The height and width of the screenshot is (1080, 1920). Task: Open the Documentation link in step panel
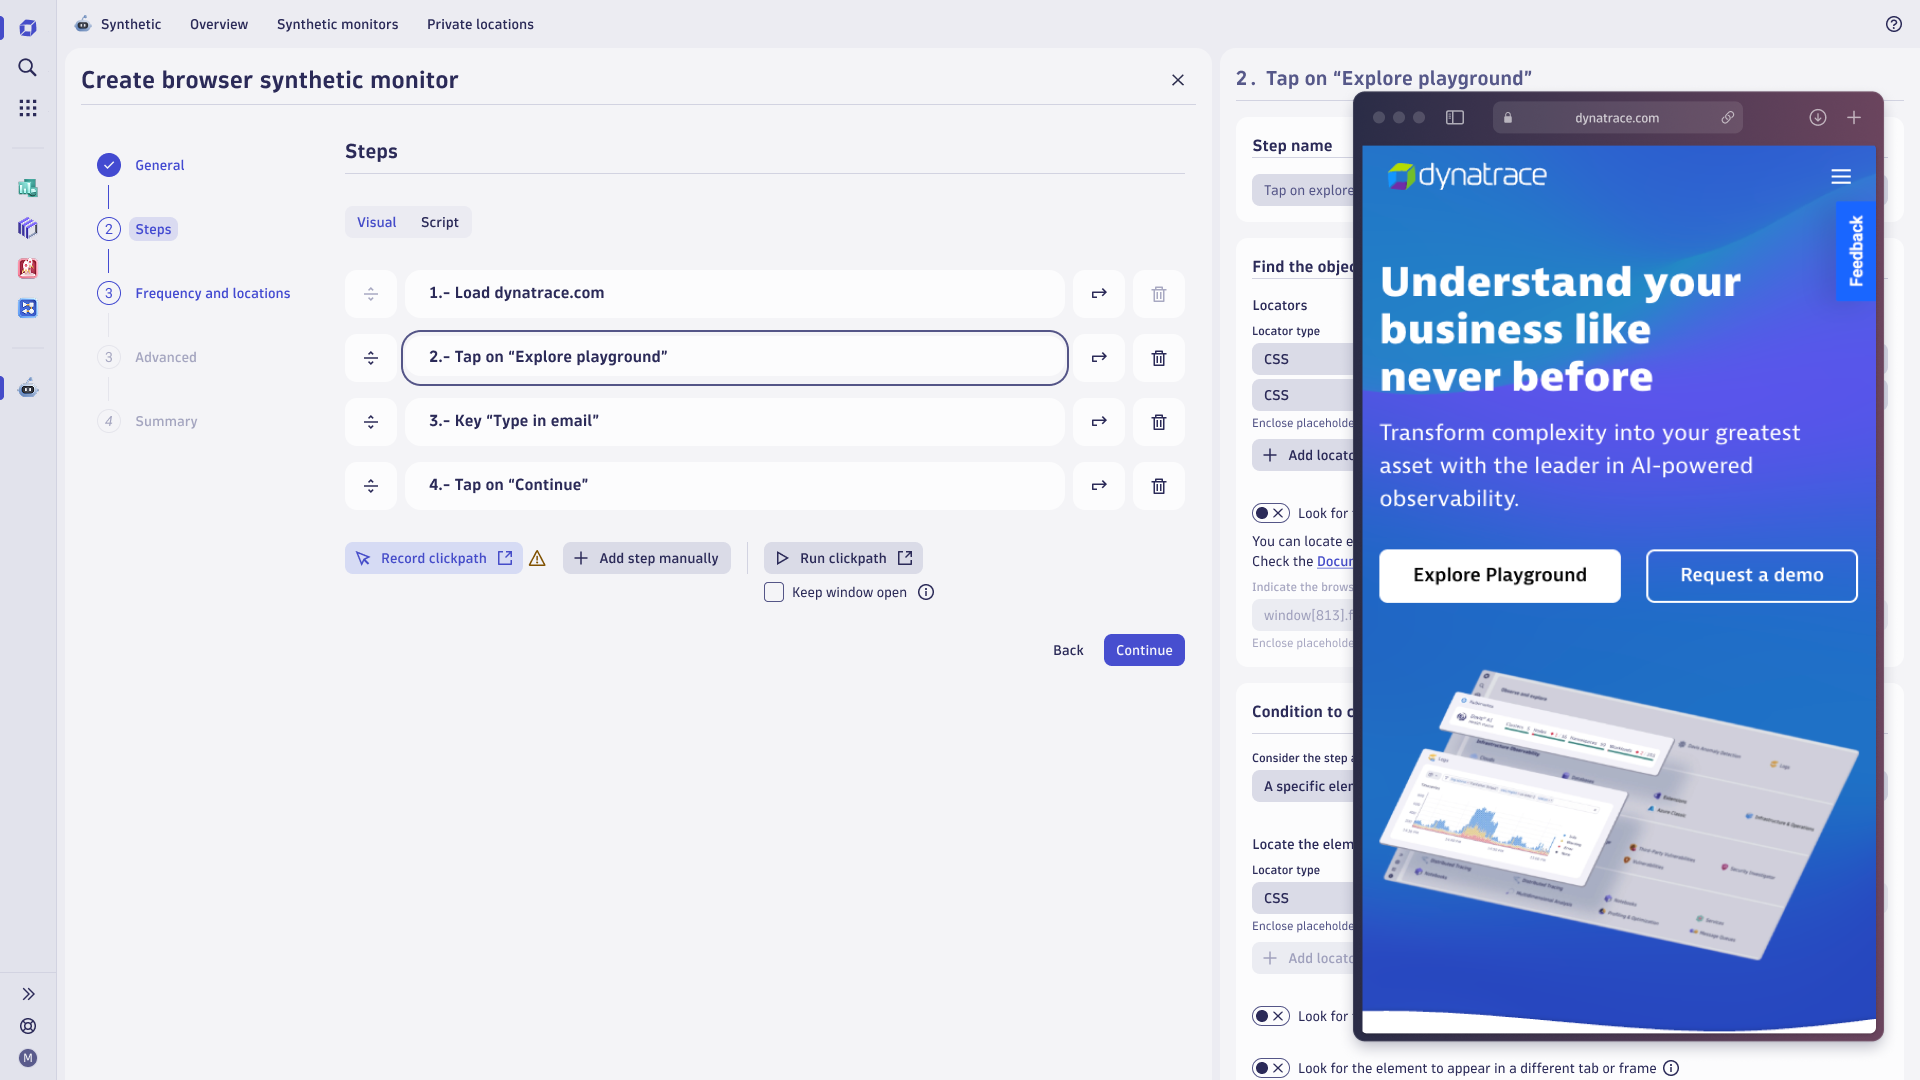coord(1335,561)
